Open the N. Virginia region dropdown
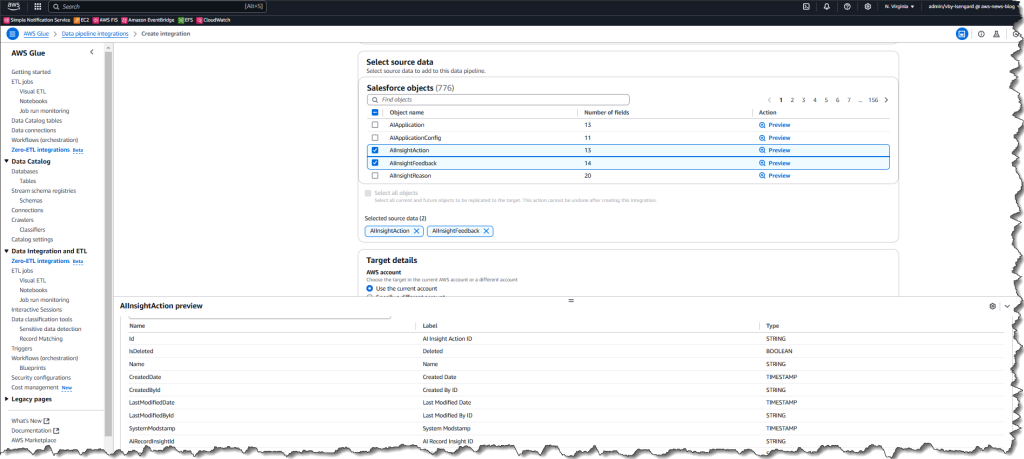Viewport: 1024px width, 459px height. pos(899,7)
